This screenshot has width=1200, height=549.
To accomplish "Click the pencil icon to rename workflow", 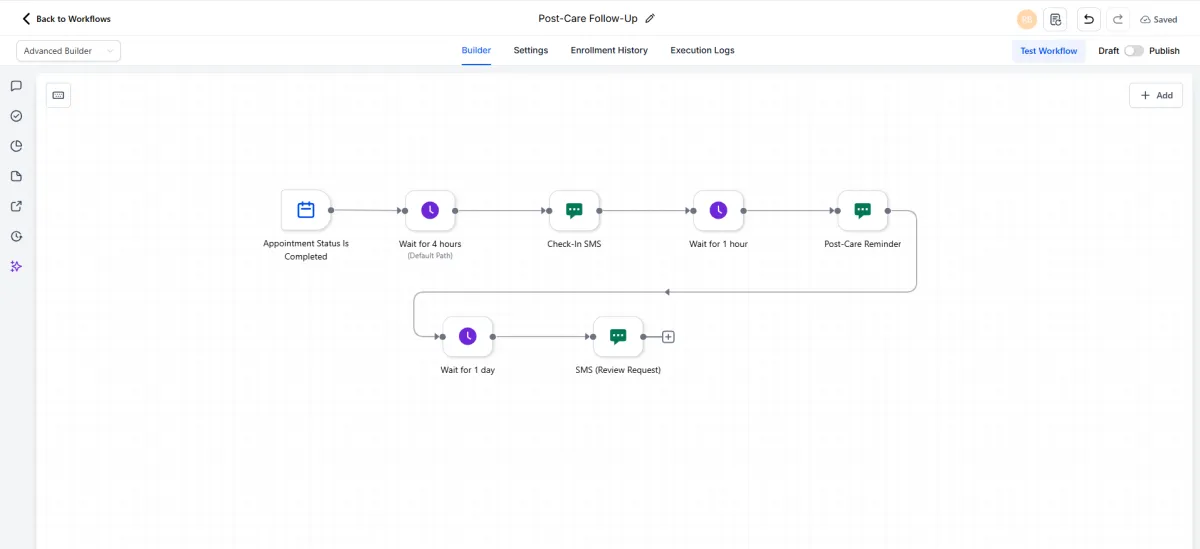I will pyautogui.click(x=650, y=18).
